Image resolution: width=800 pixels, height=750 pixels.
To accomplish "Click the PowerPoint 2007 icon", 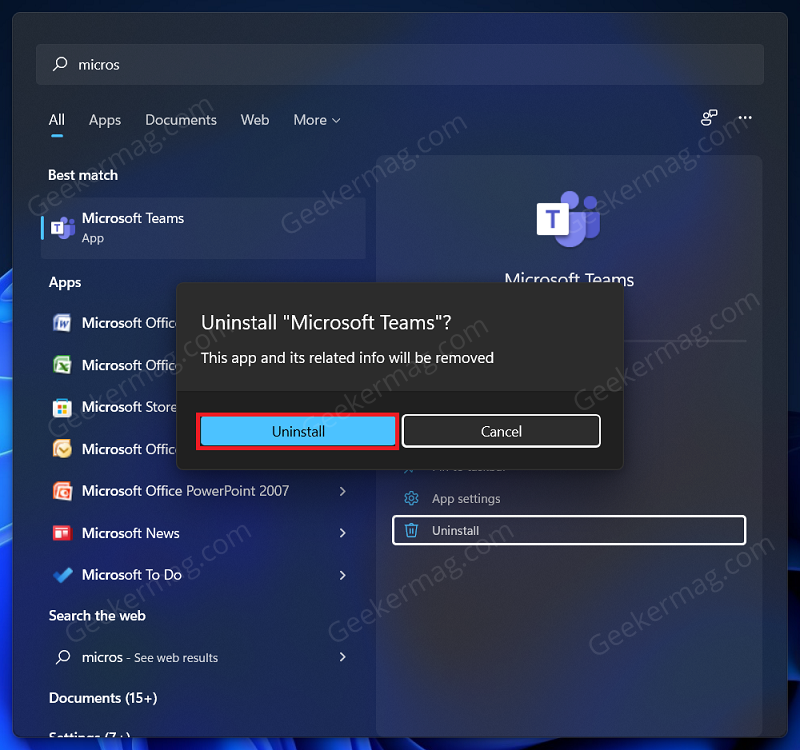I will pyautogui.click(x=62, y=491).
